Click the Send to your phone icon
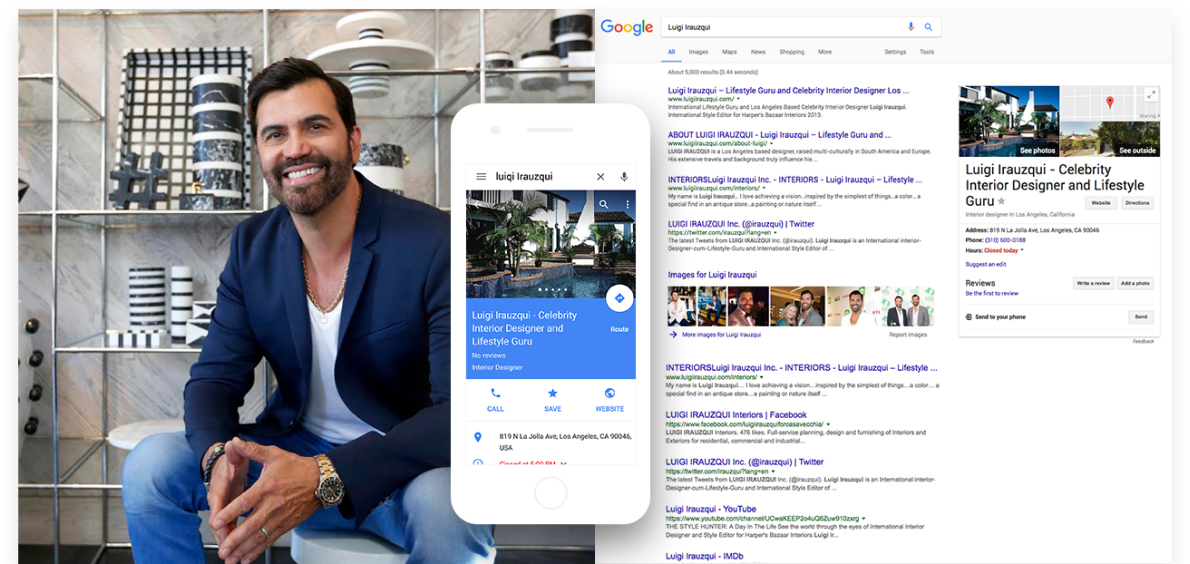The width and height of the screenshot is (1190, 564). 968,317
